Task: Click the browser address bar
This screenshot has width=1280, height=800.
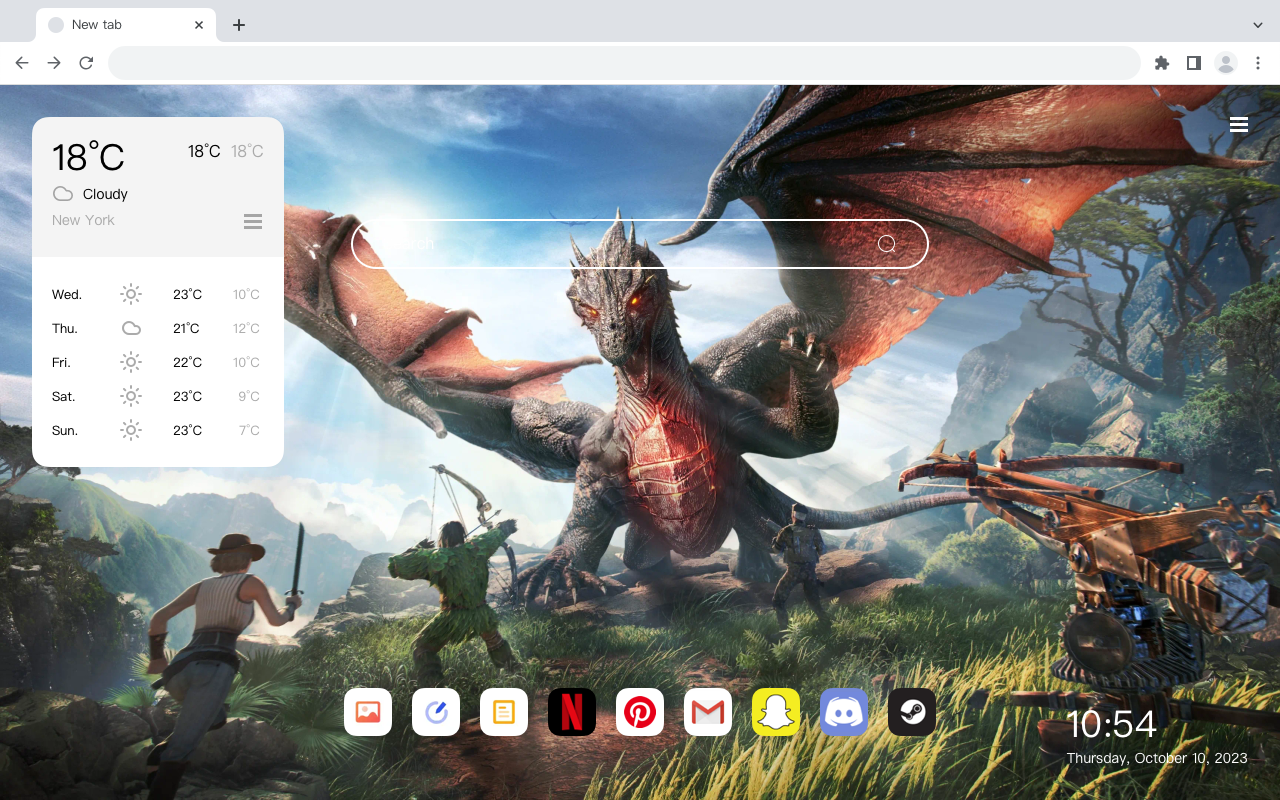Action: click(x=624, y=63)
